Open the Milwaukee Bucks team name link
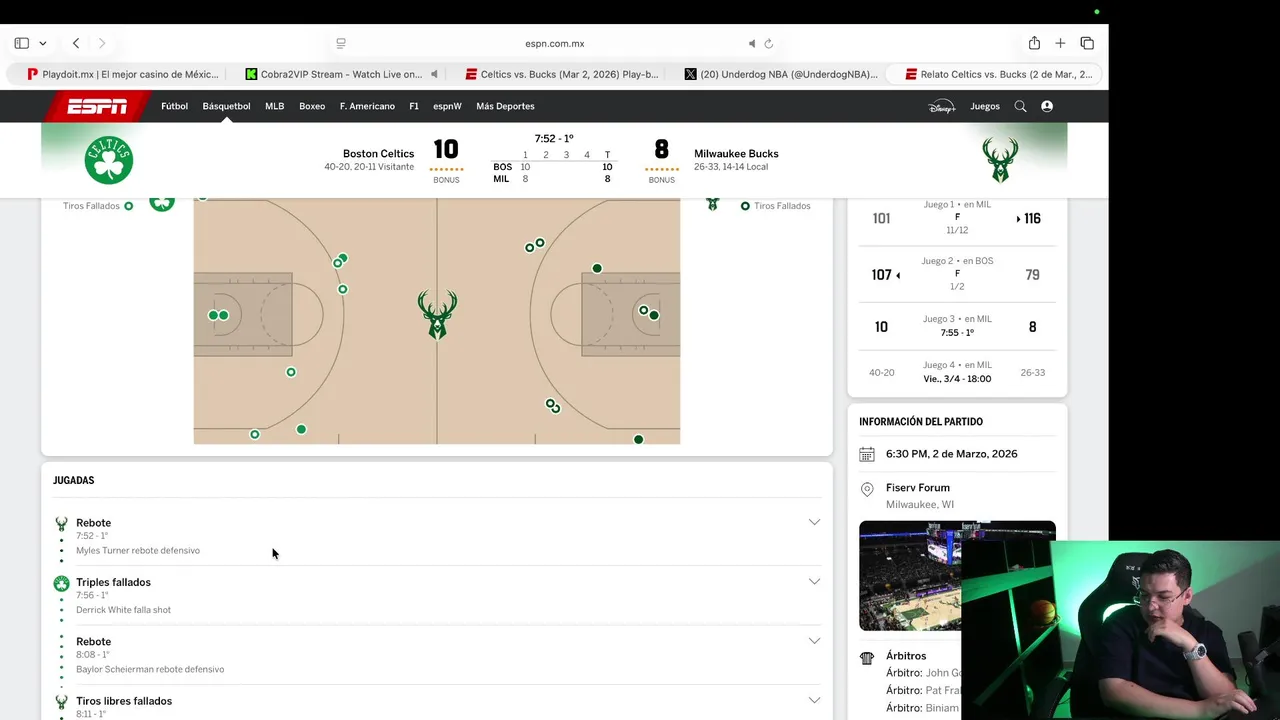 (736, 154)
